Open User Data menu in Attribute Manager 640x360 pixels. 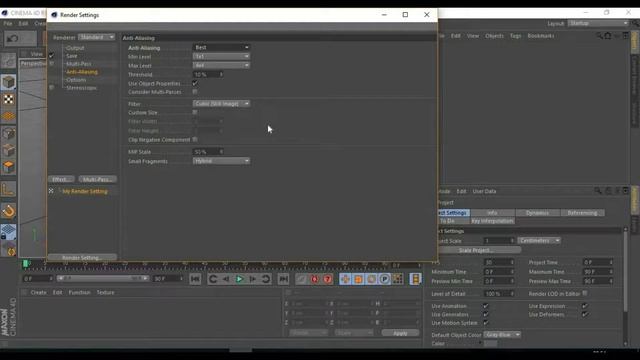pos(484,191)
